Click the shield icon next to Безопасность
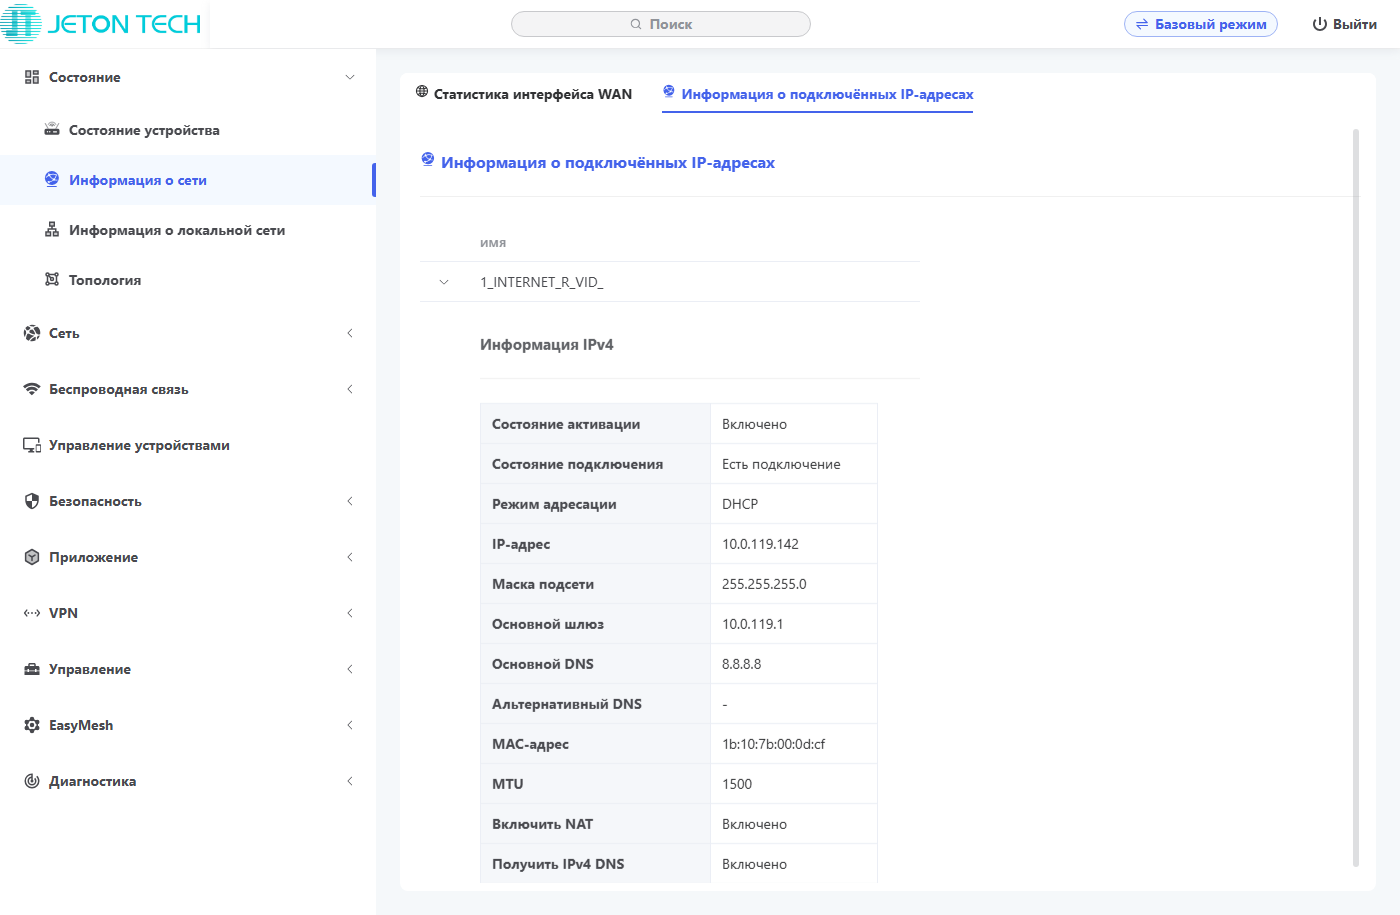Screen dimensions: 1400x915 pos(32,501)
